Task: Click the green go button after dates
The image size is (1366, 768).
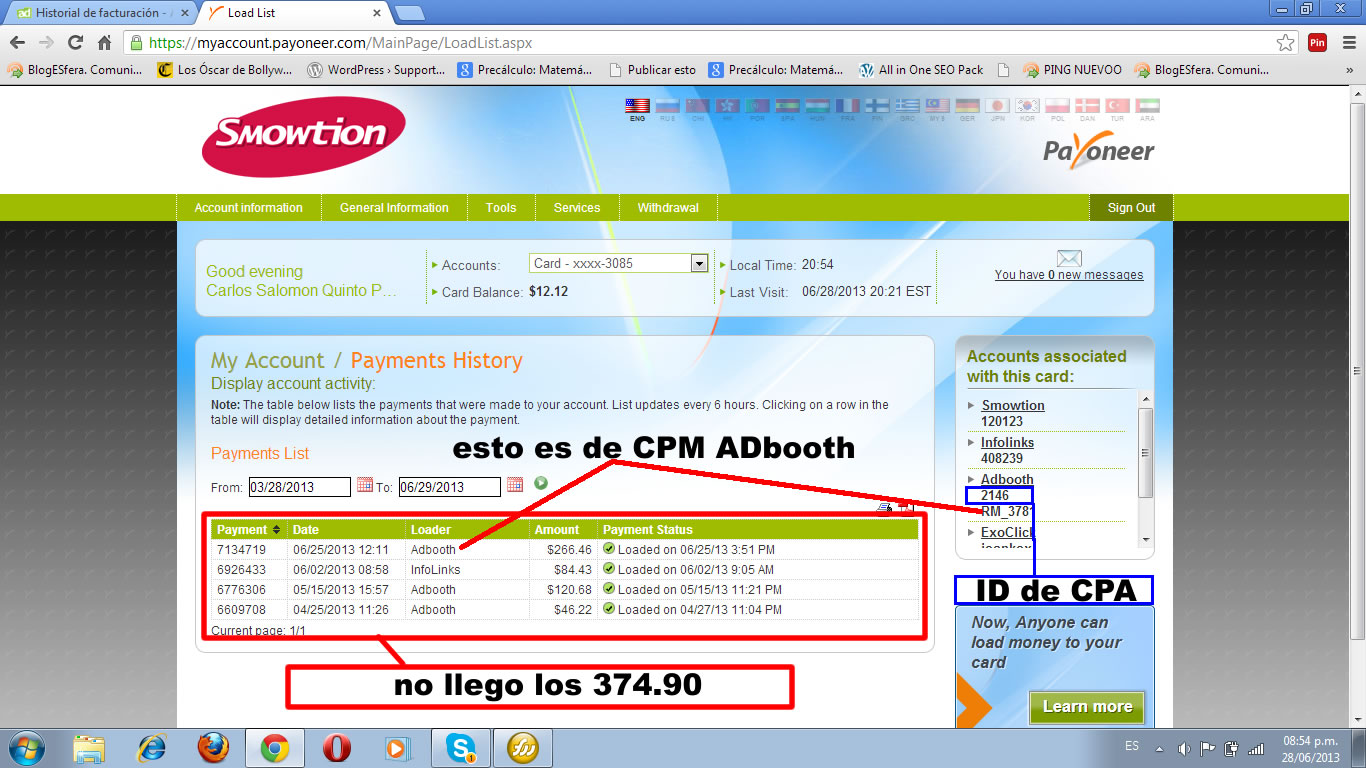Action: tap(541, 483)
